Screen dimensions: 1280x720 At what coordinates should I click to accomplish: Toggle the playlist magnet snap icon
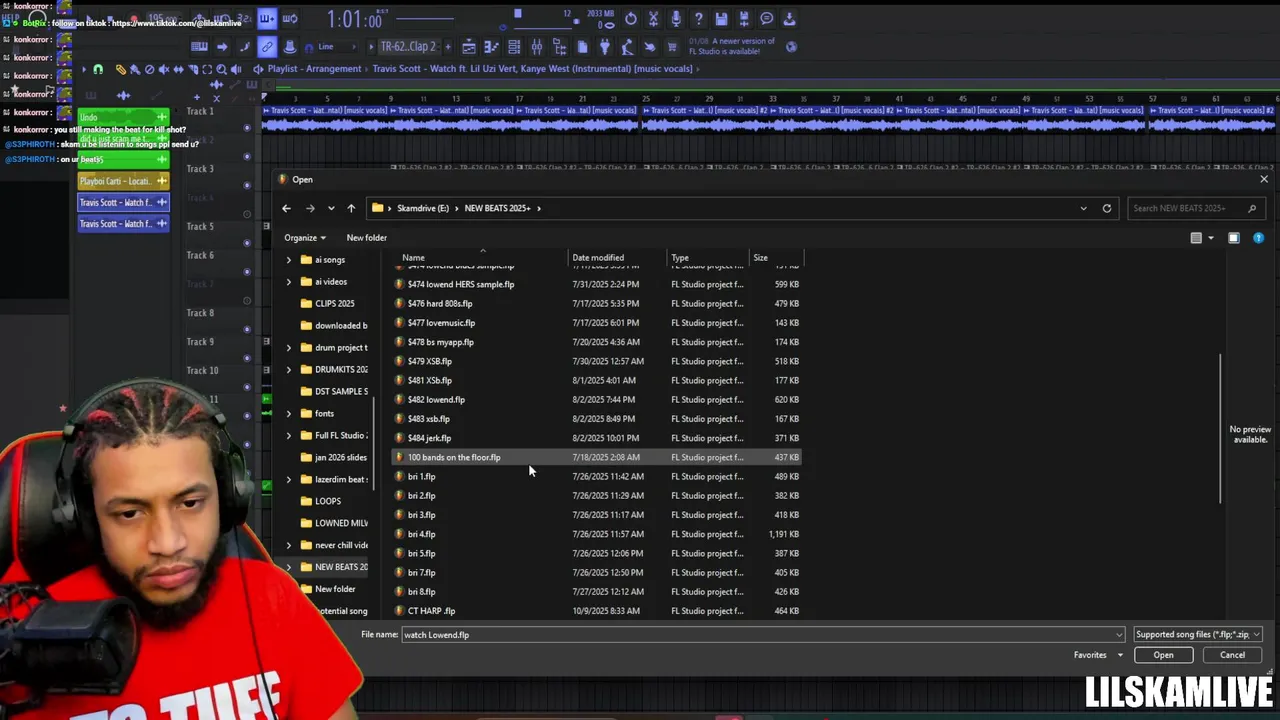coord(98,69)
